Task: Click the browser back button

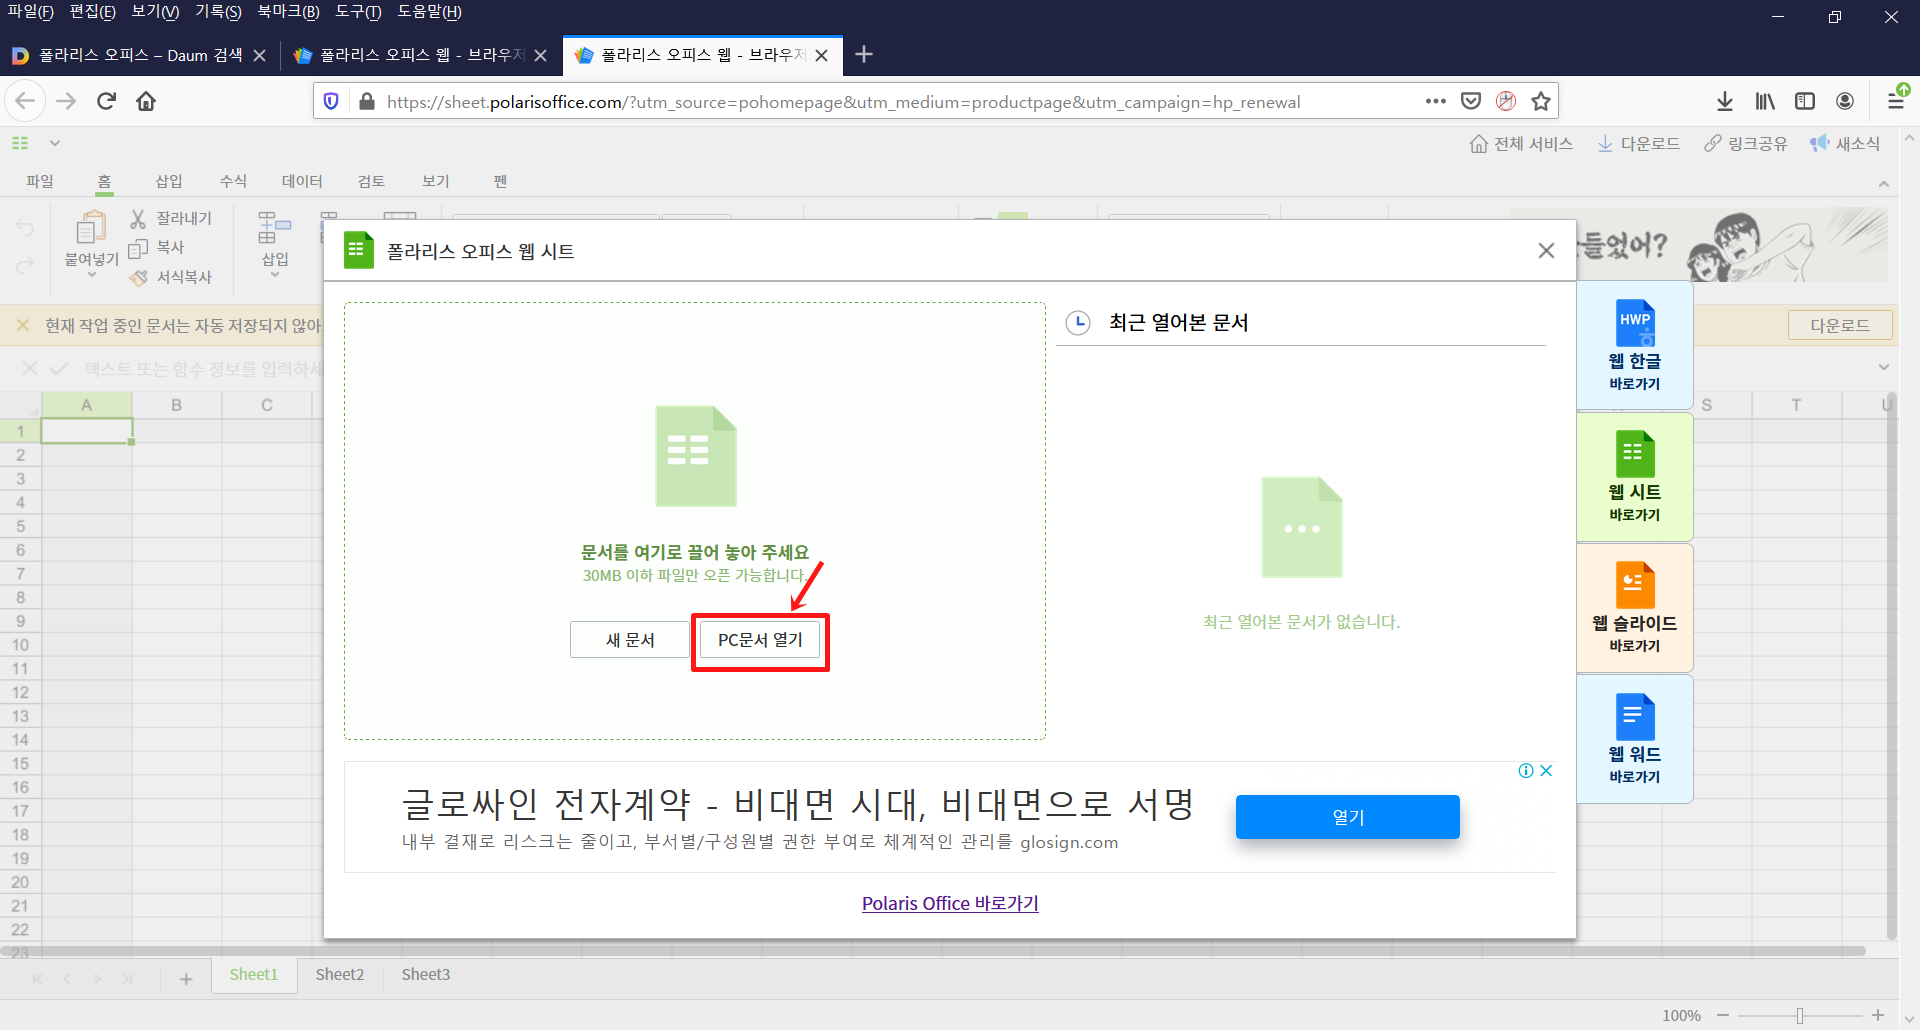Action: click(x=25, y=101)
